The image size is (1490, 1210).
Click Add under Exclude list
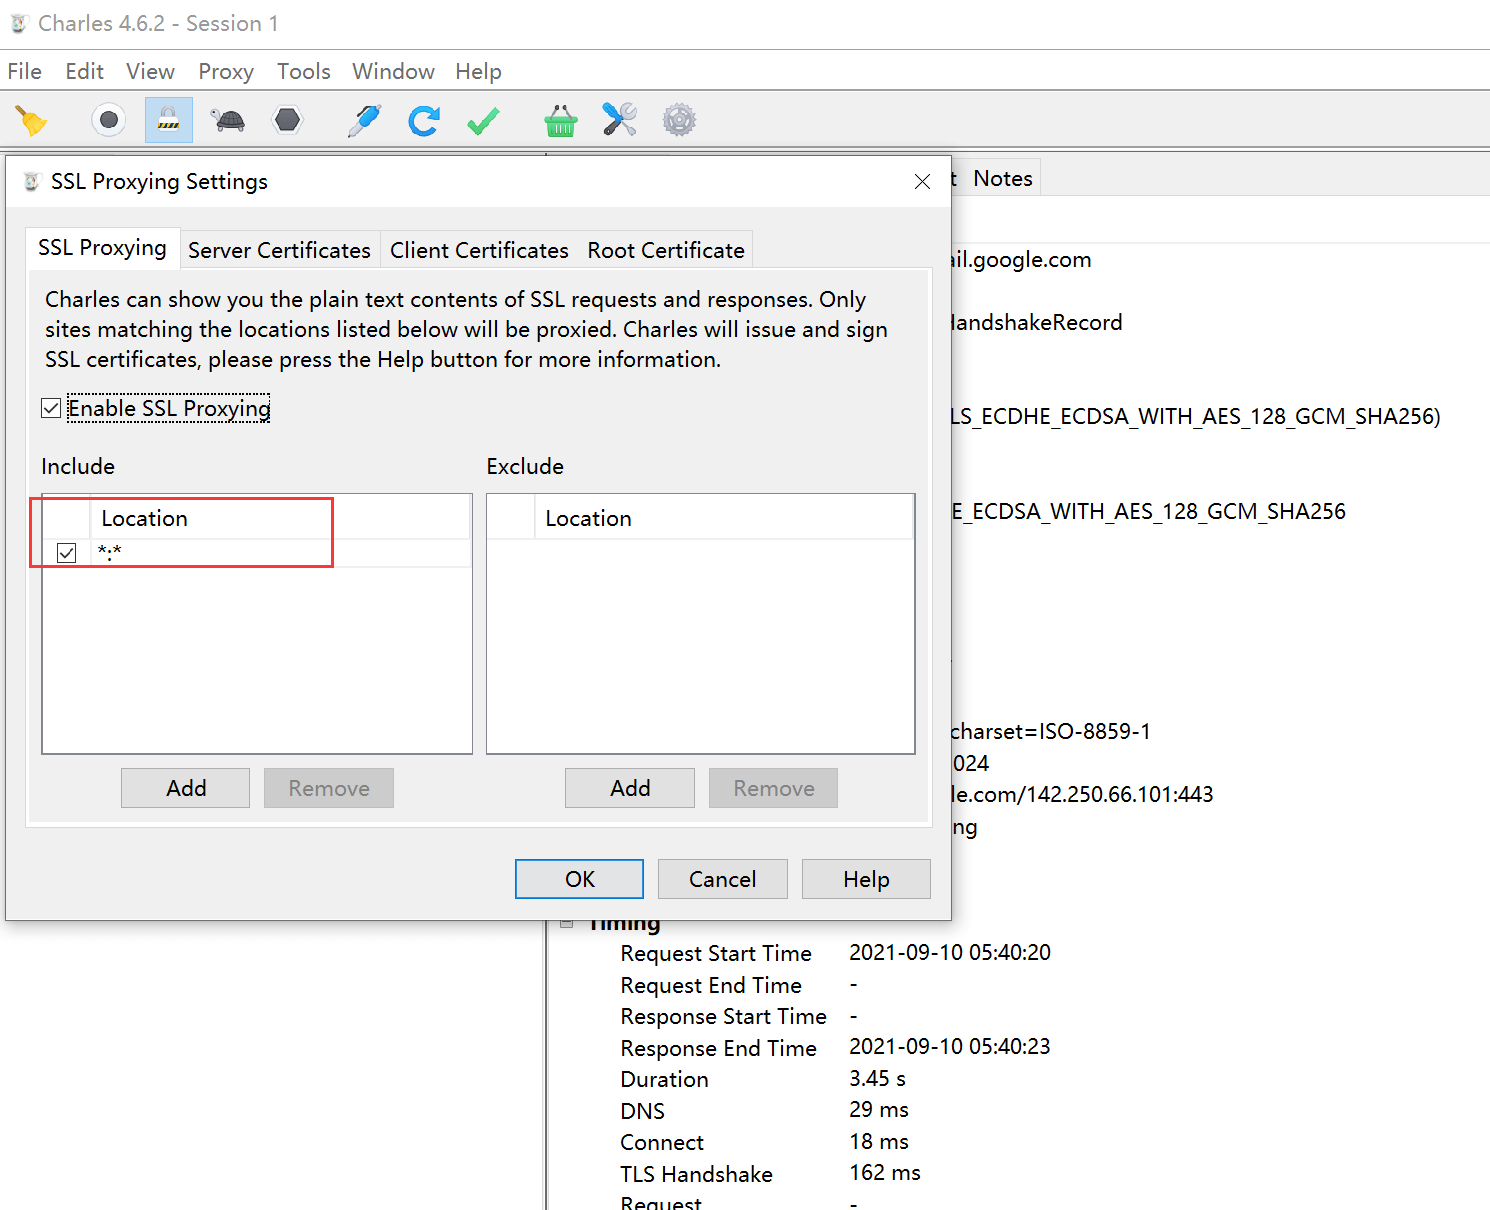tap(630, 788)
